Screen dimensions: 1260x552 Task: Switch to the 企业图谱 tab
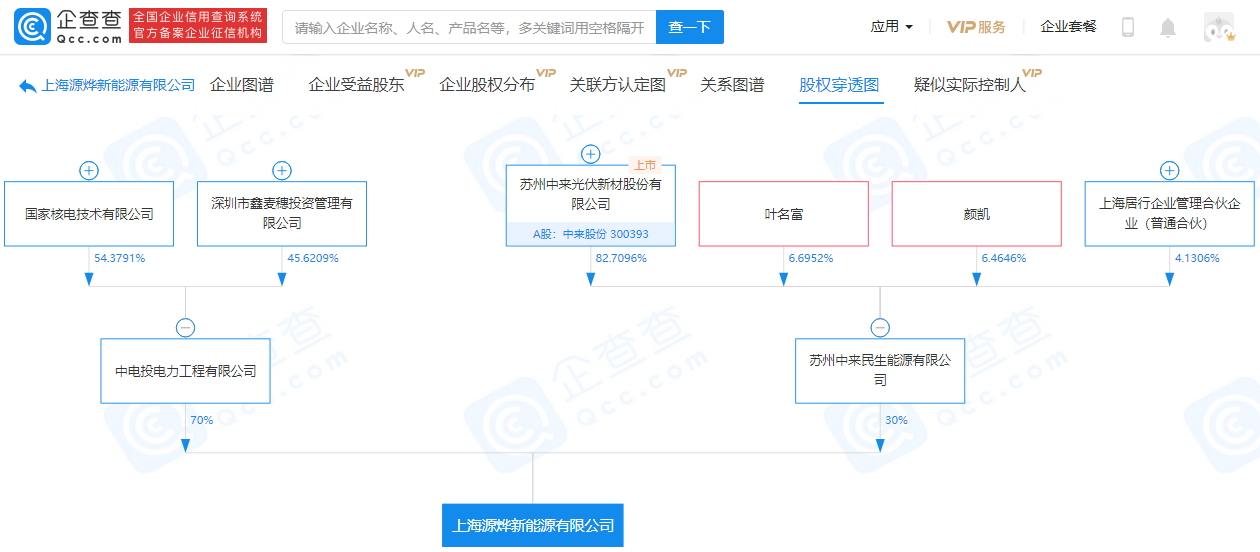point(241,85)
